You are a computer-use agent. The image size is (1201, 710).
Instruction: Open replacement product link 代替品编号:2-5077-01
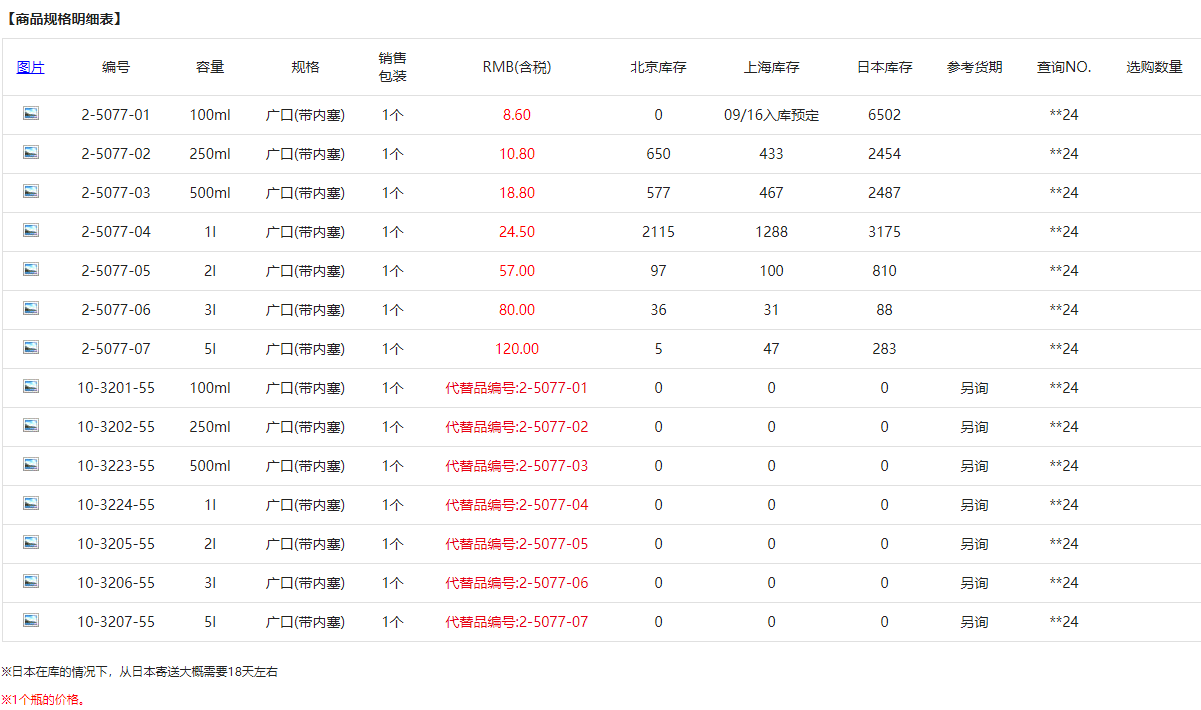click(x=516, y=388)
